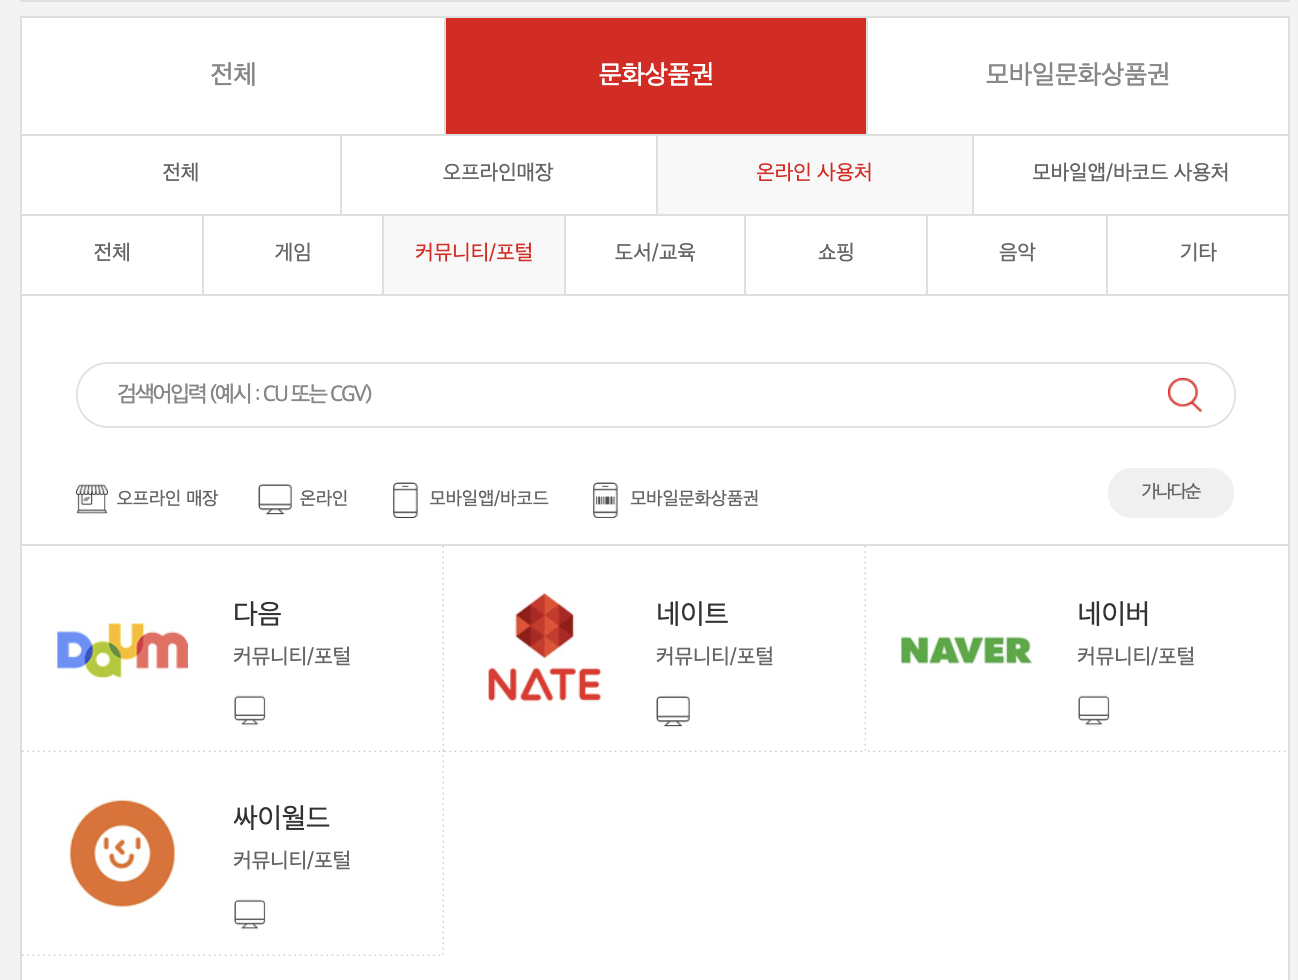The height and width of the screenshot is (980, 1298).
Task: Click the 오프라인 매장 store legend icon
Action: click(x=92, y=497)
